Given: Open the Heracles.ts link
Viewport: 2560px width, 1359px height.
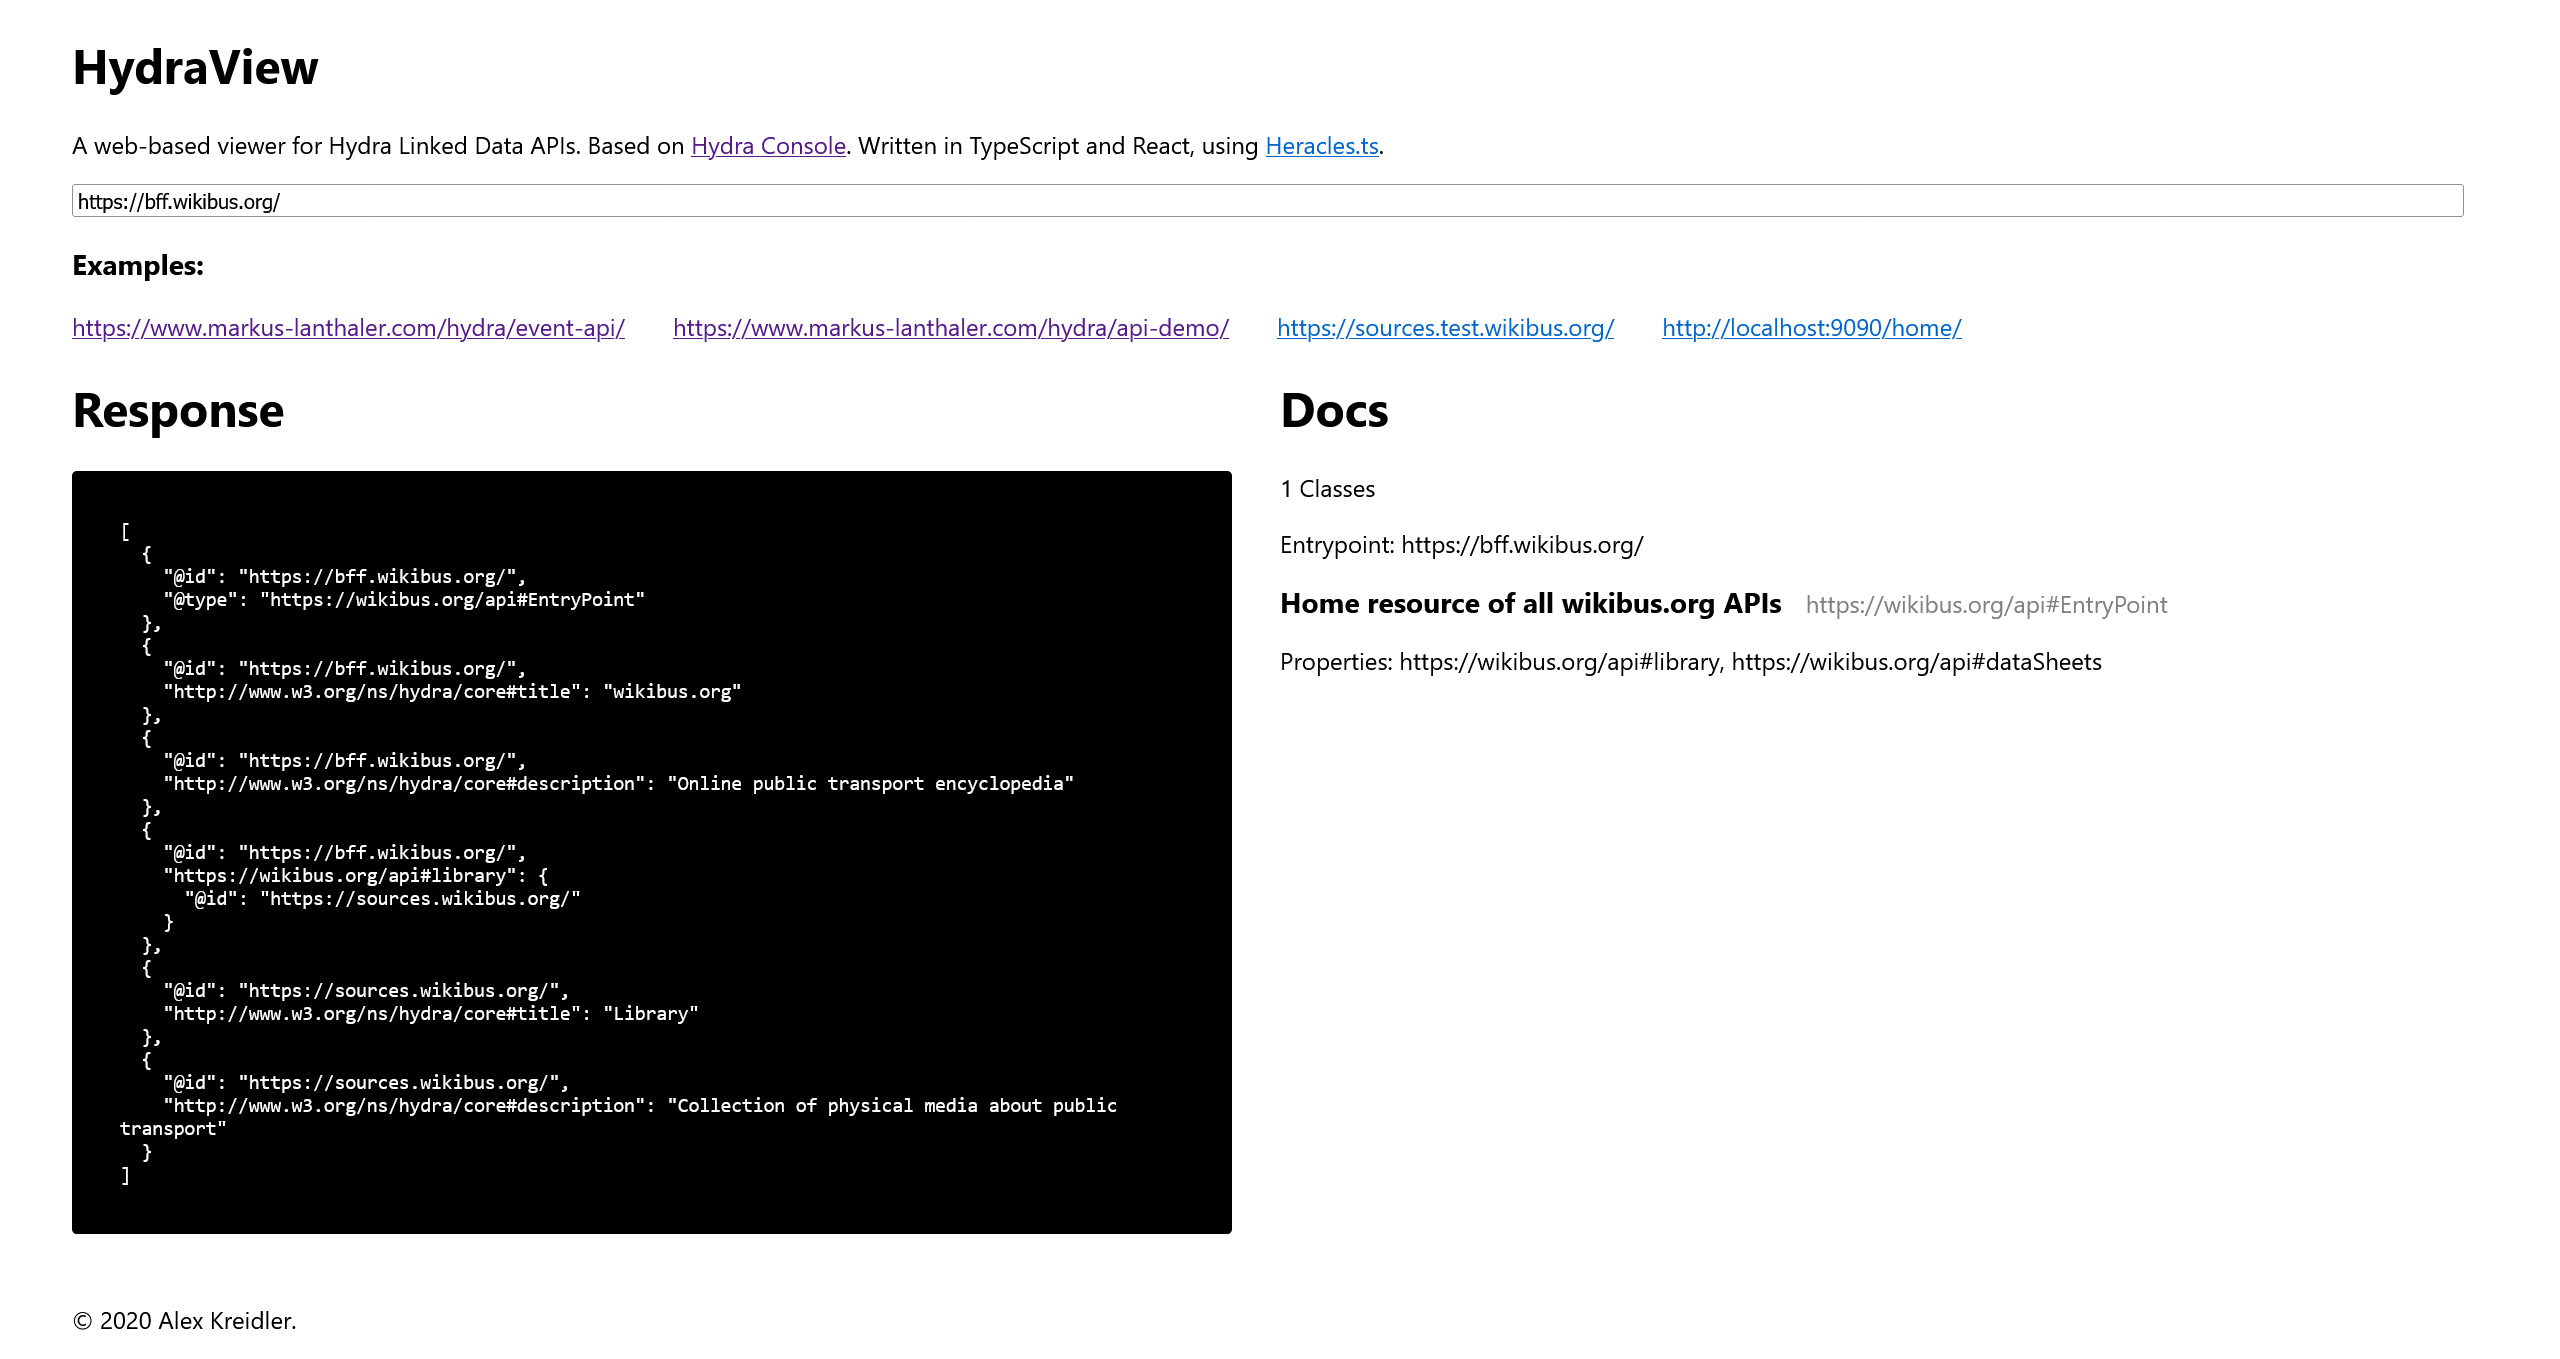Looking at the screenshot, I should pos(1322,146).
